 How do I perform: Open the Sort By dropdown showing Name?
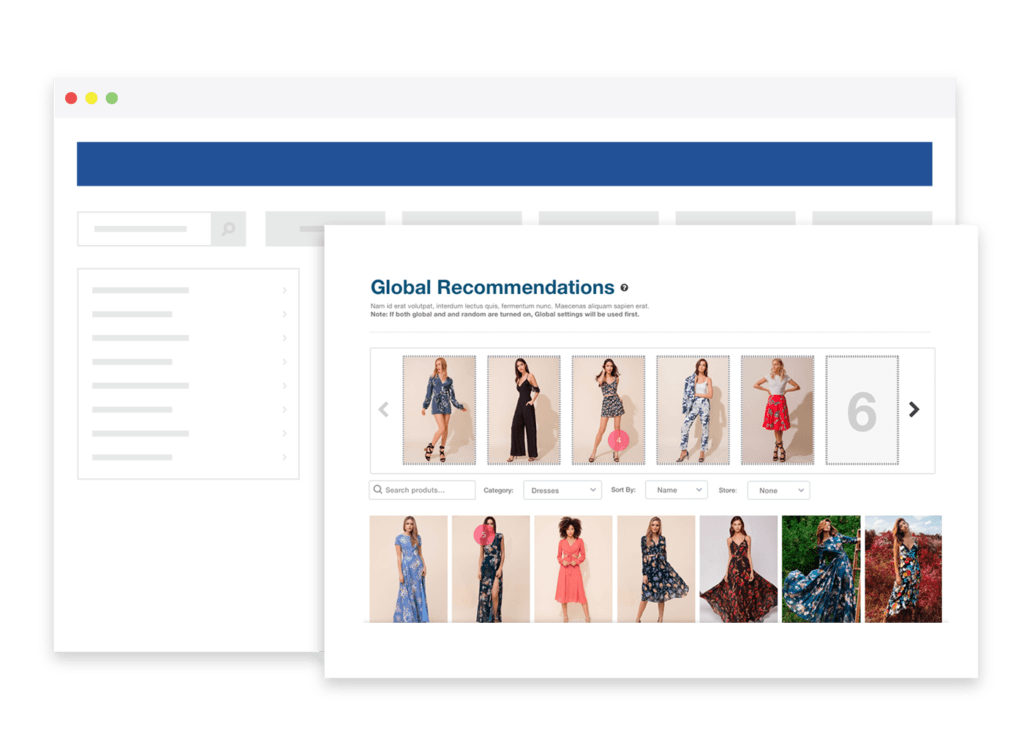[676, 490]
